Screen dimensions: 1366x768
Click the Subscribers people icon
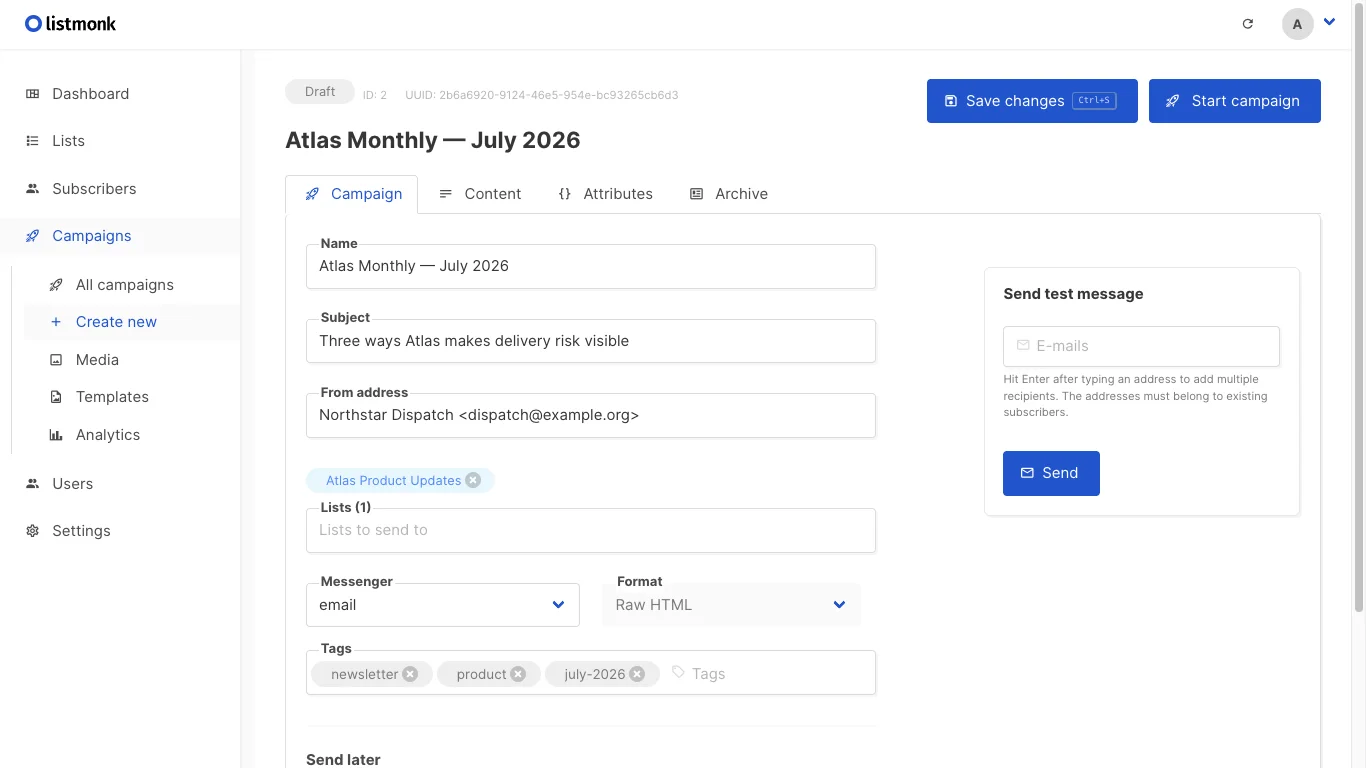[33, 189]
